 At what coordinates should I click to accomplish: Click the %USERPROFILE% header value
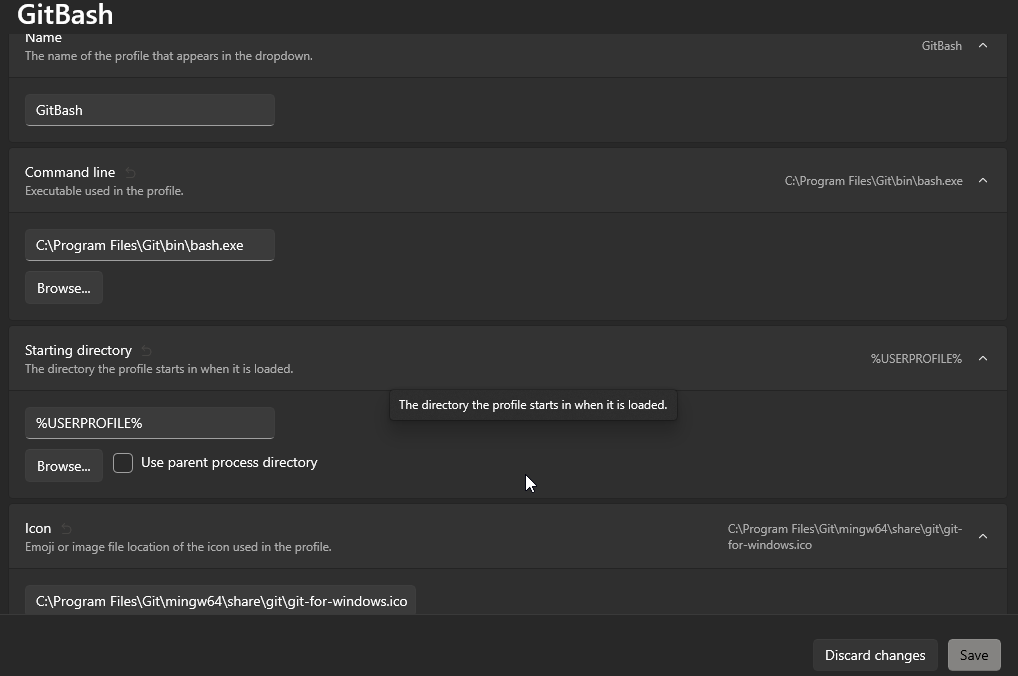[915, 358]
